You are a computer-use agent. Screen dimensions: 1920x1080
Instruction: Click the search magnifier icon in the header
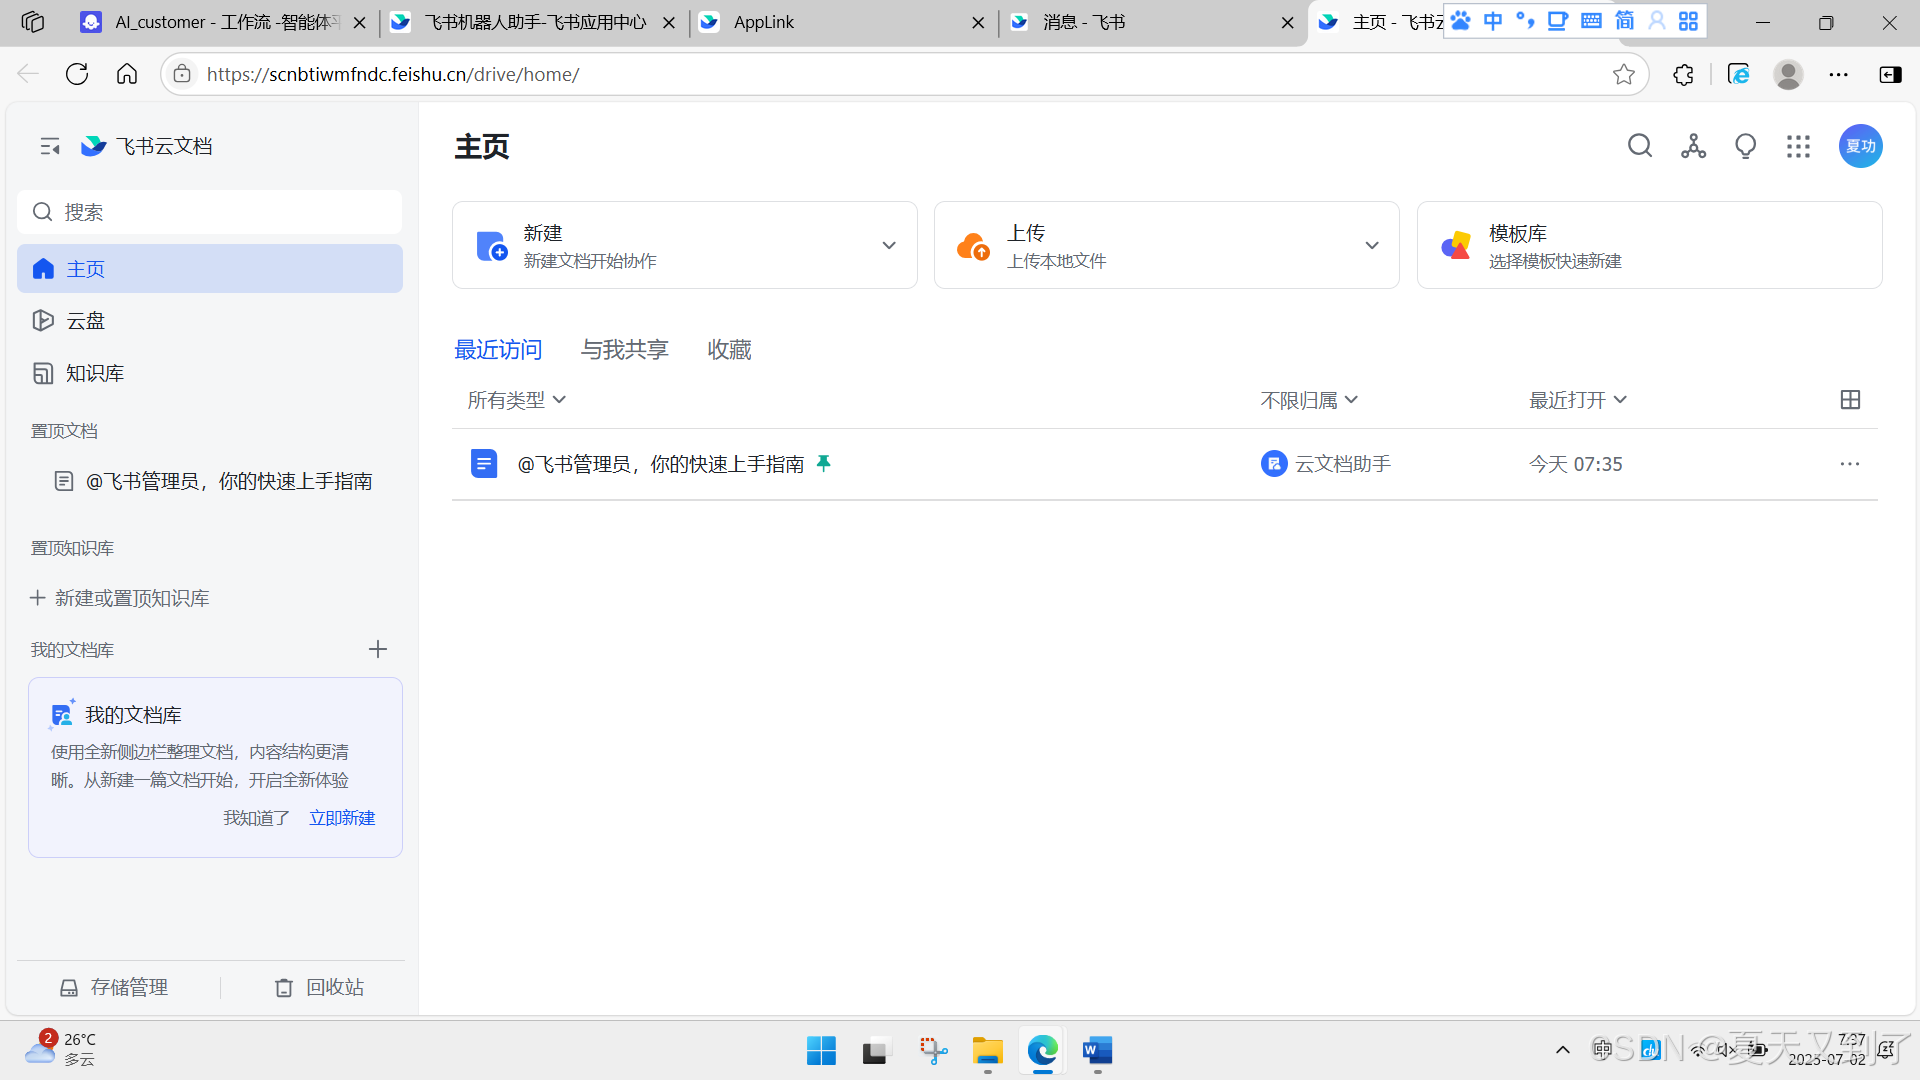point(1640,147)
